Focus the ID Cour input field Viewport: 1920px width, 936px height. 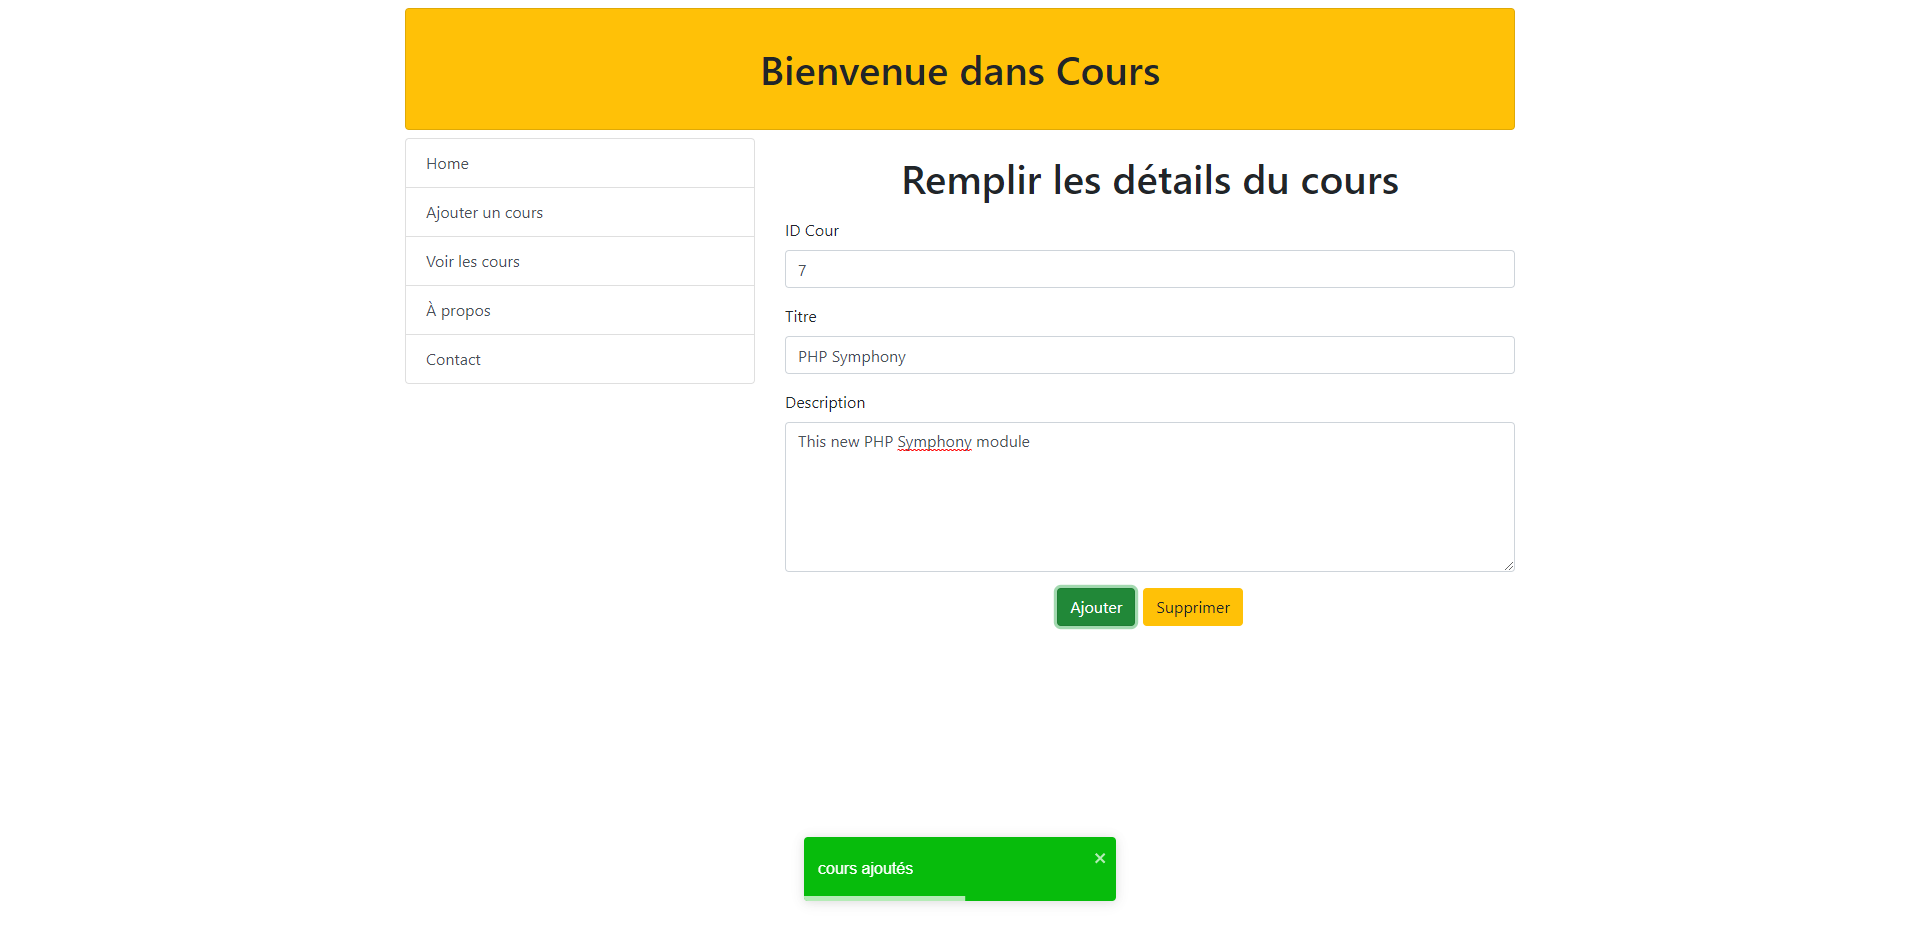pyautogui.click(x=1149, y=270)
